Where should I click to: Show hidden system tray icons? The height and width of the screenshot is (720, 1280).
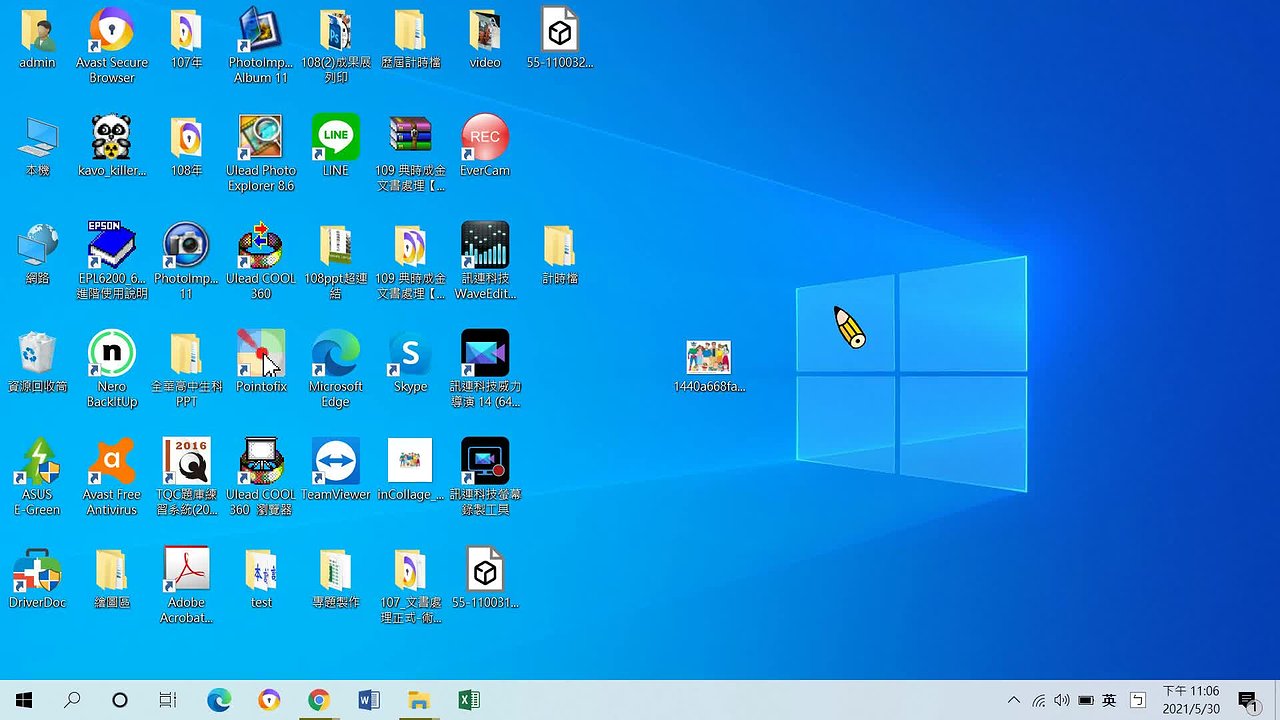(x=1014, y=700)
